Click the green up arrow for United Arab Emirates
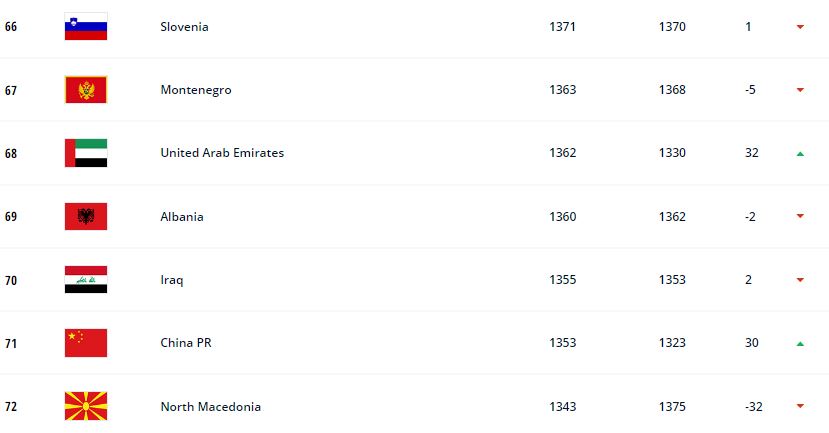Screen dimensions: 829x433 [x=800, y=154]
